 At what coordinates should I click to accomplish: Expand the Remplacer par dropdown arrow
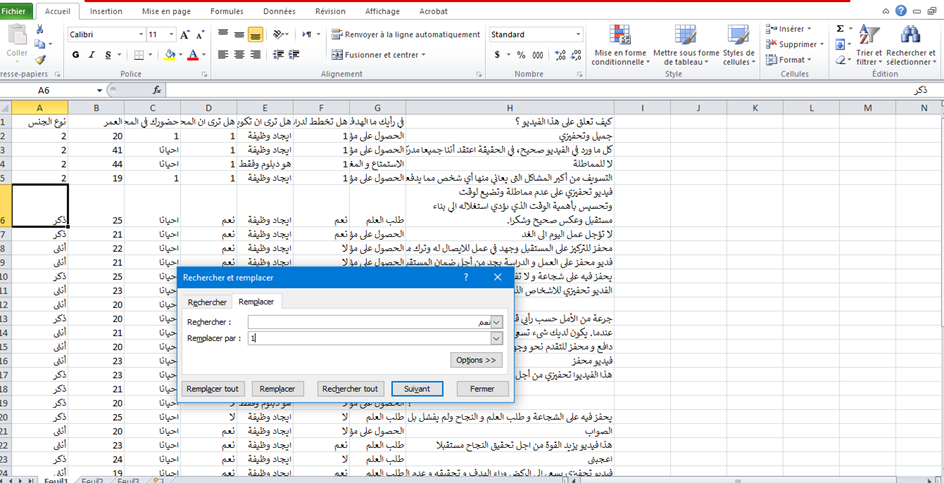497,339
